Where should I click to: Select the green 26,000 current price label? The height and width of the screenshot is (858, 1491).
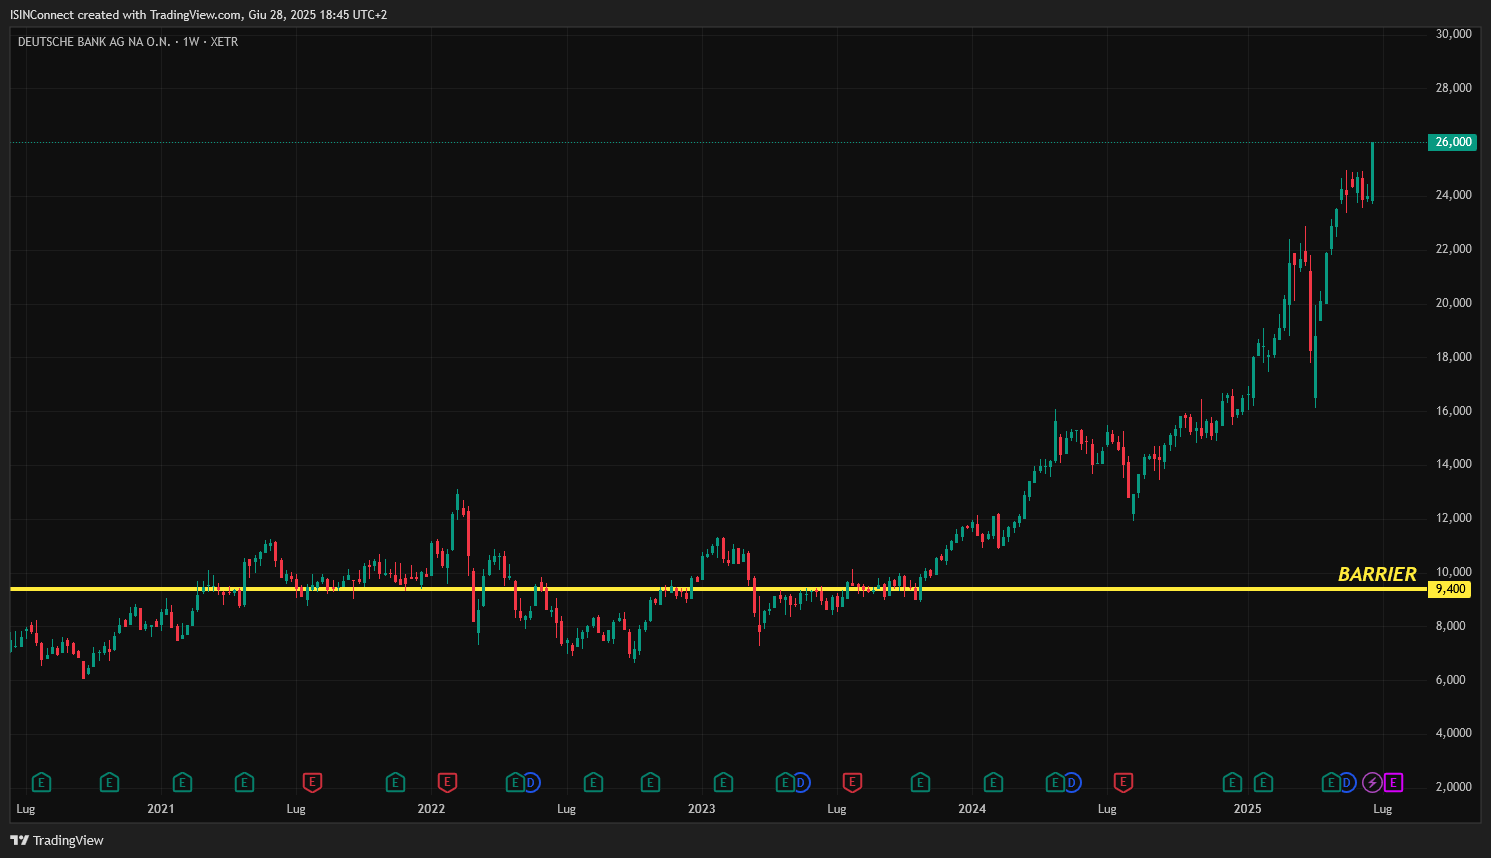pyautogui.click(x=1453, y=142)
